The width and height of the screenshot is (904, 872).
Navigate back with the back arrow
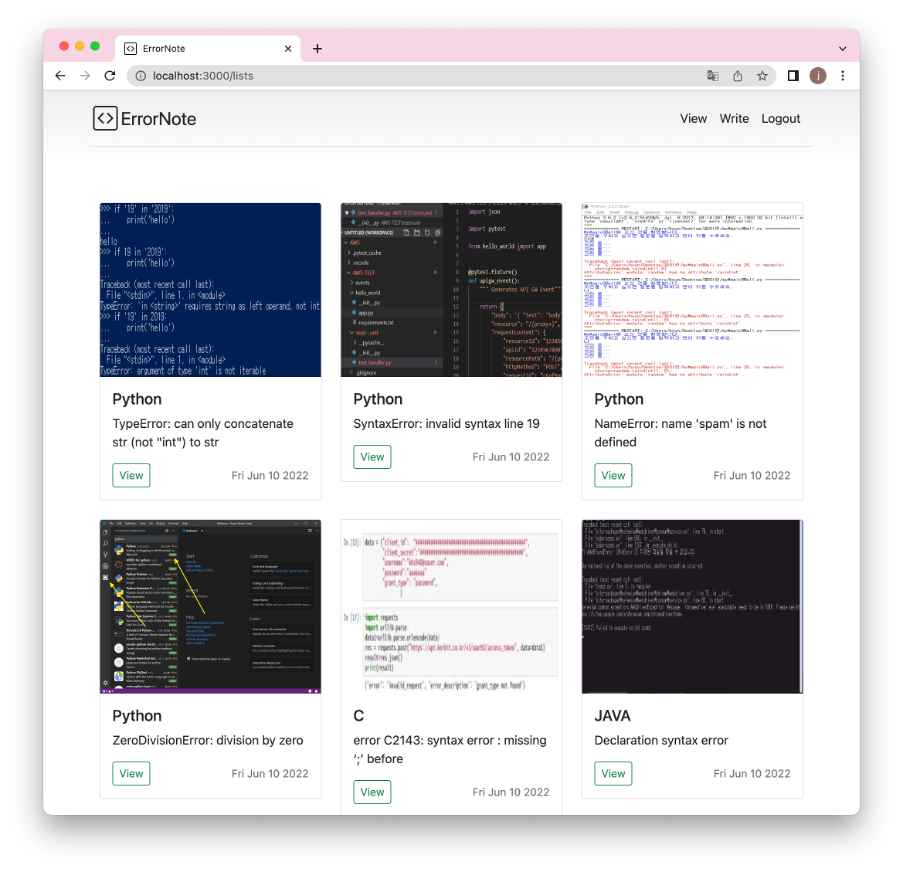(60, 75)
